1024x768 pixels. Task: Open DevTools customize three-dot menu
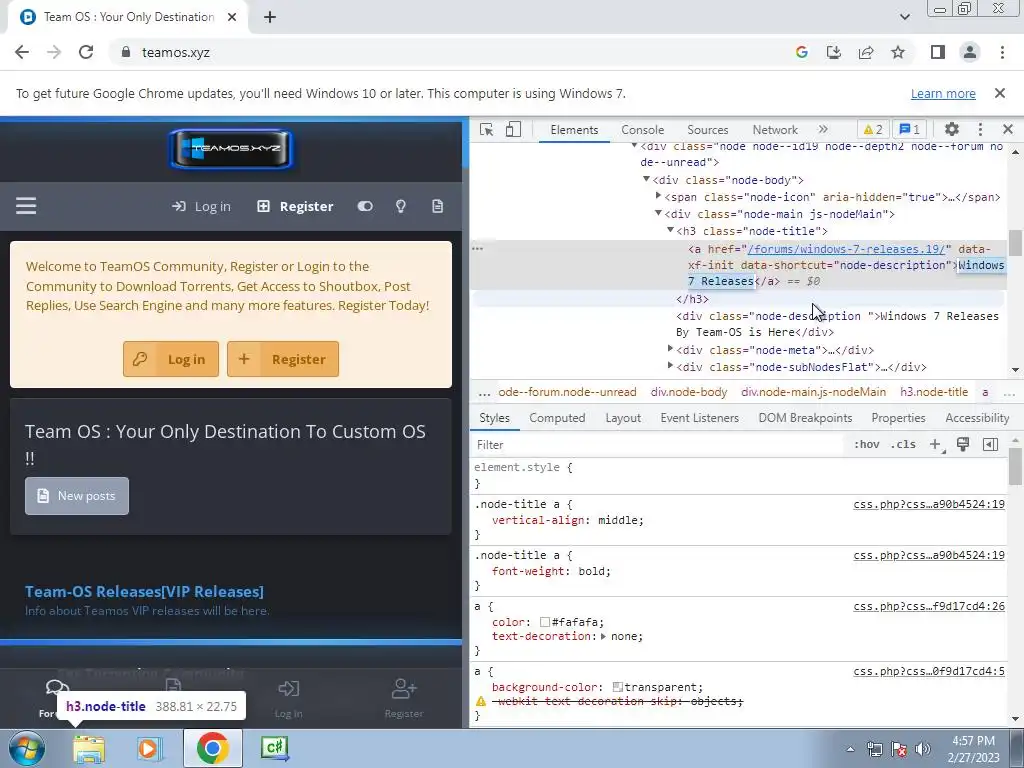click(x=980, y=129)
